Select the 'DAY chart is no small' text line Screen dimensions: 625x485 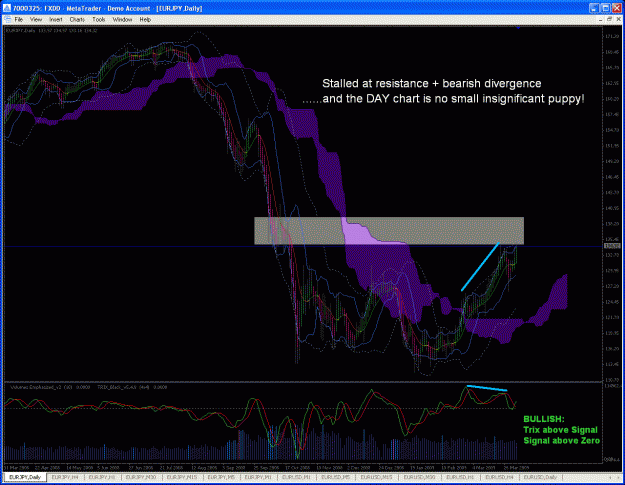click(x=443, y=98)
